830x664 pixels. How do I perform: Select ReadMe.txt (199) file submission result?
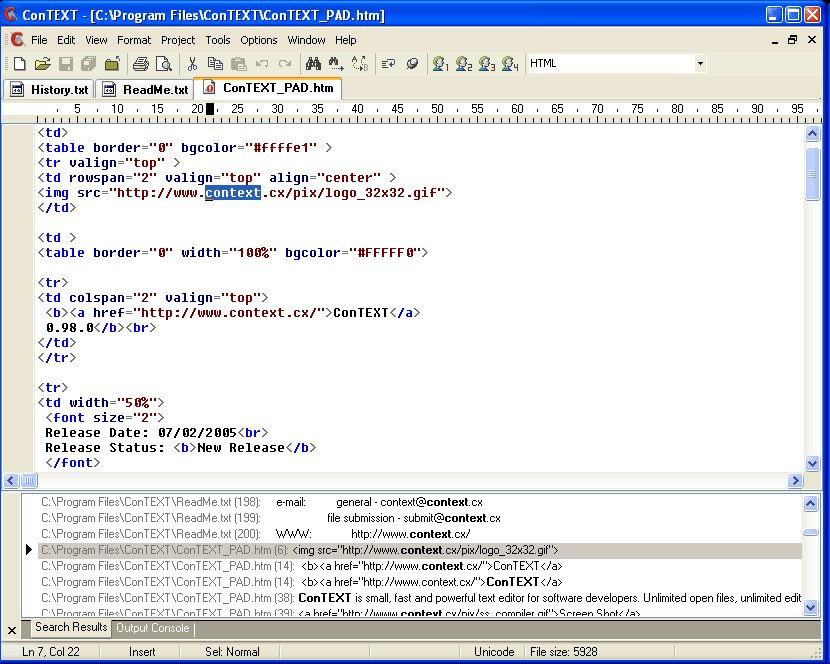[420, 518]
